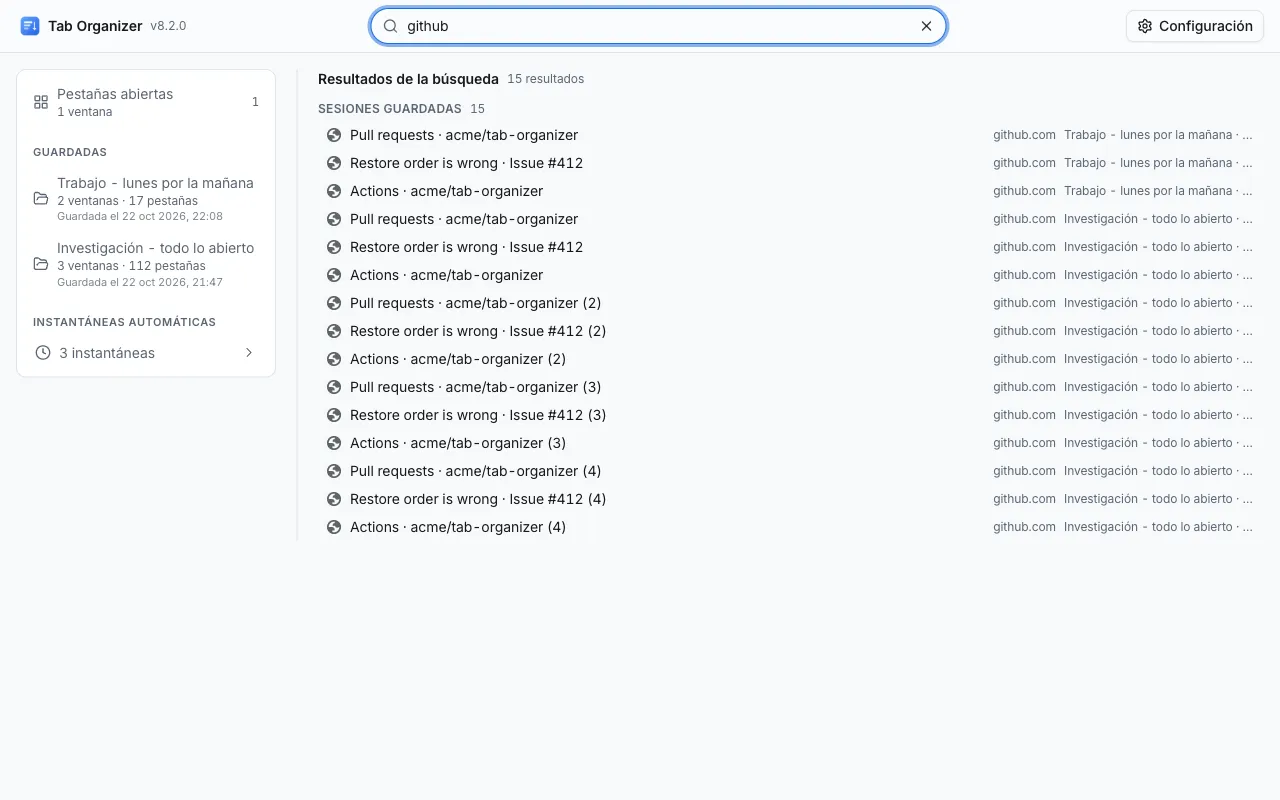Click globe icon beside Actions · acme/tab-organizer (3)
1280x800 pixels.
[334, 443]
